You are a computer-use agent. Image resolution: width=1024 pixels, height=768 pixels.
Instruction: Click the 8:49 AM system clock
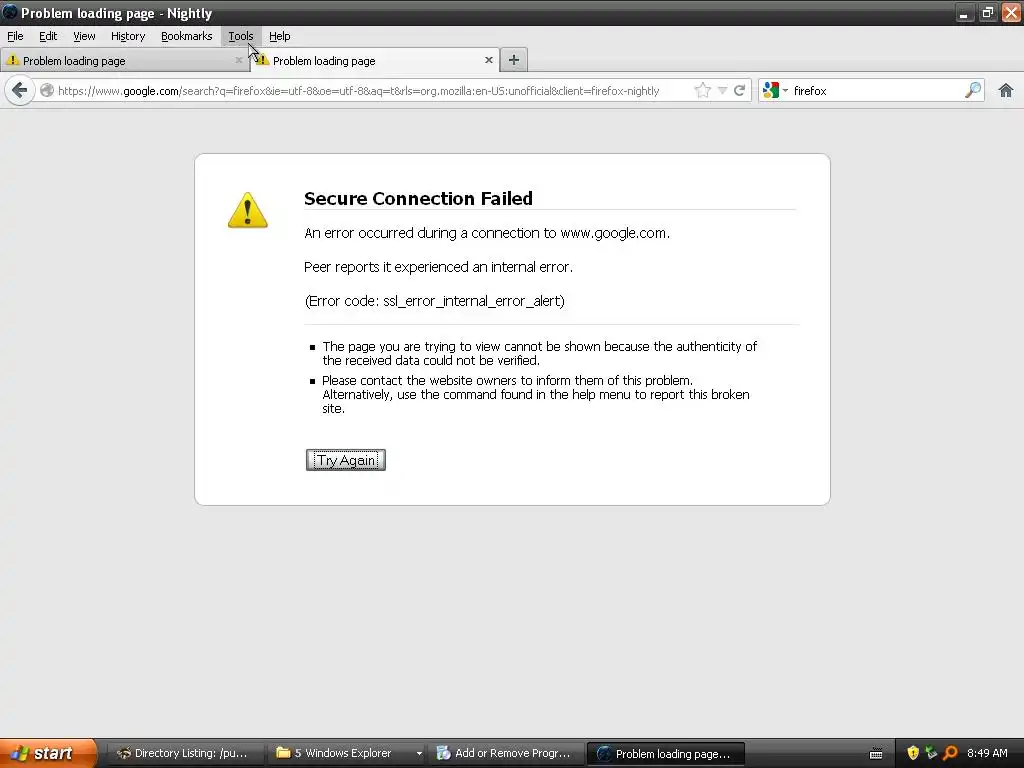point(987,754)
